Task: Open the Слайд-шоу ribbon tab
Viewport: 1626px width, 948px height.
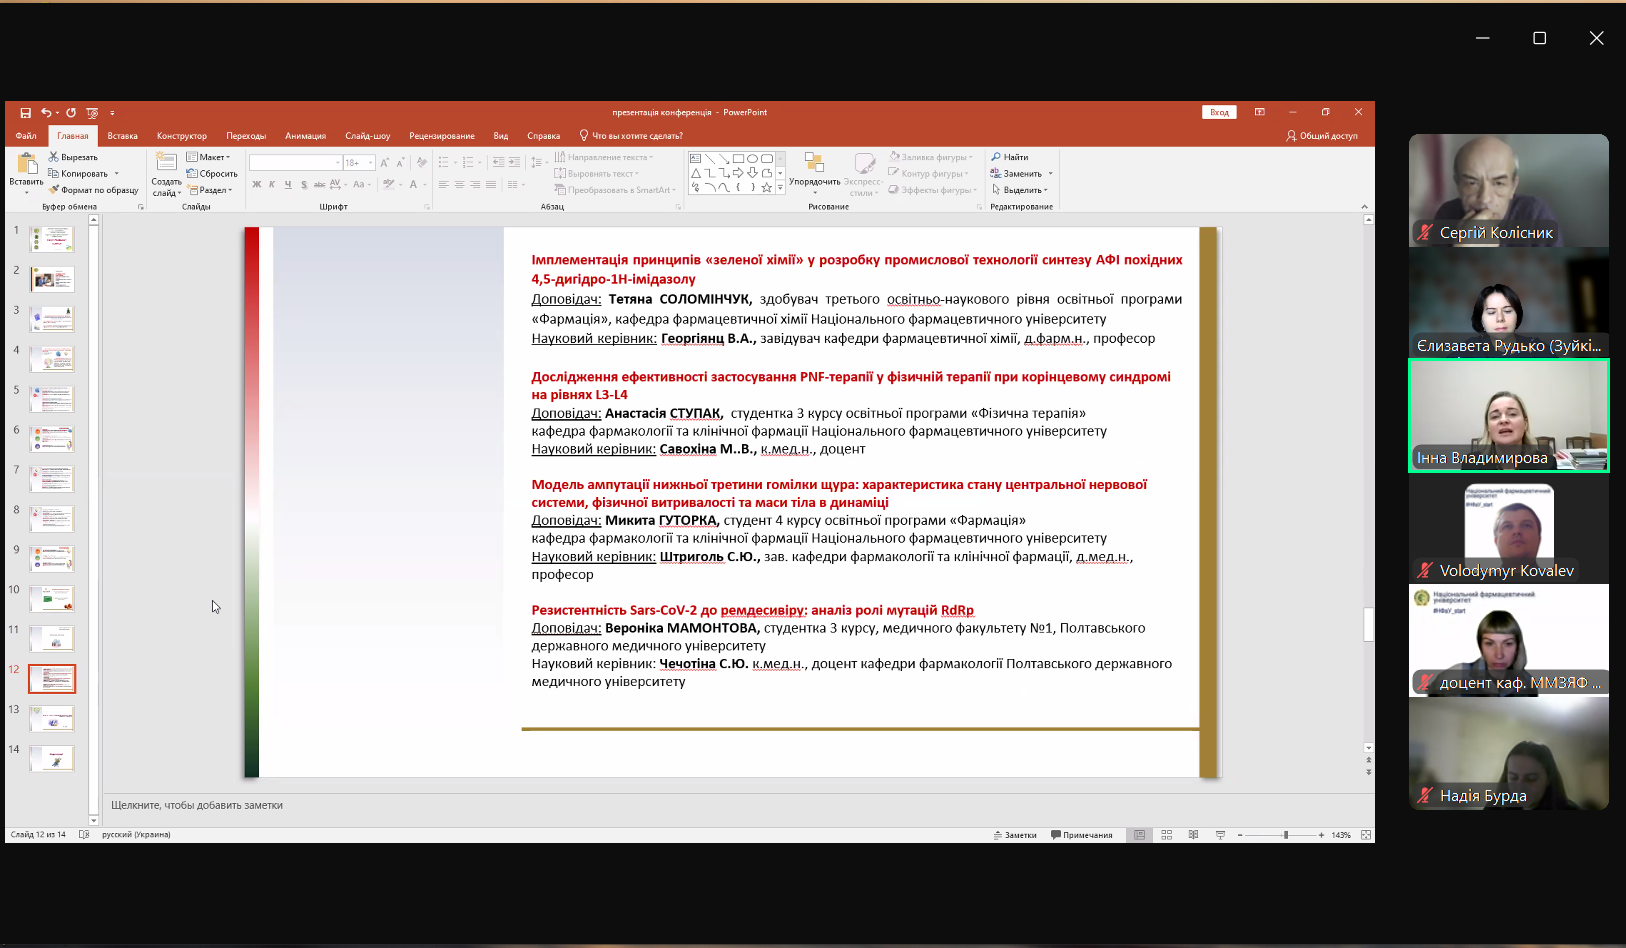Action: pos(367,136)
